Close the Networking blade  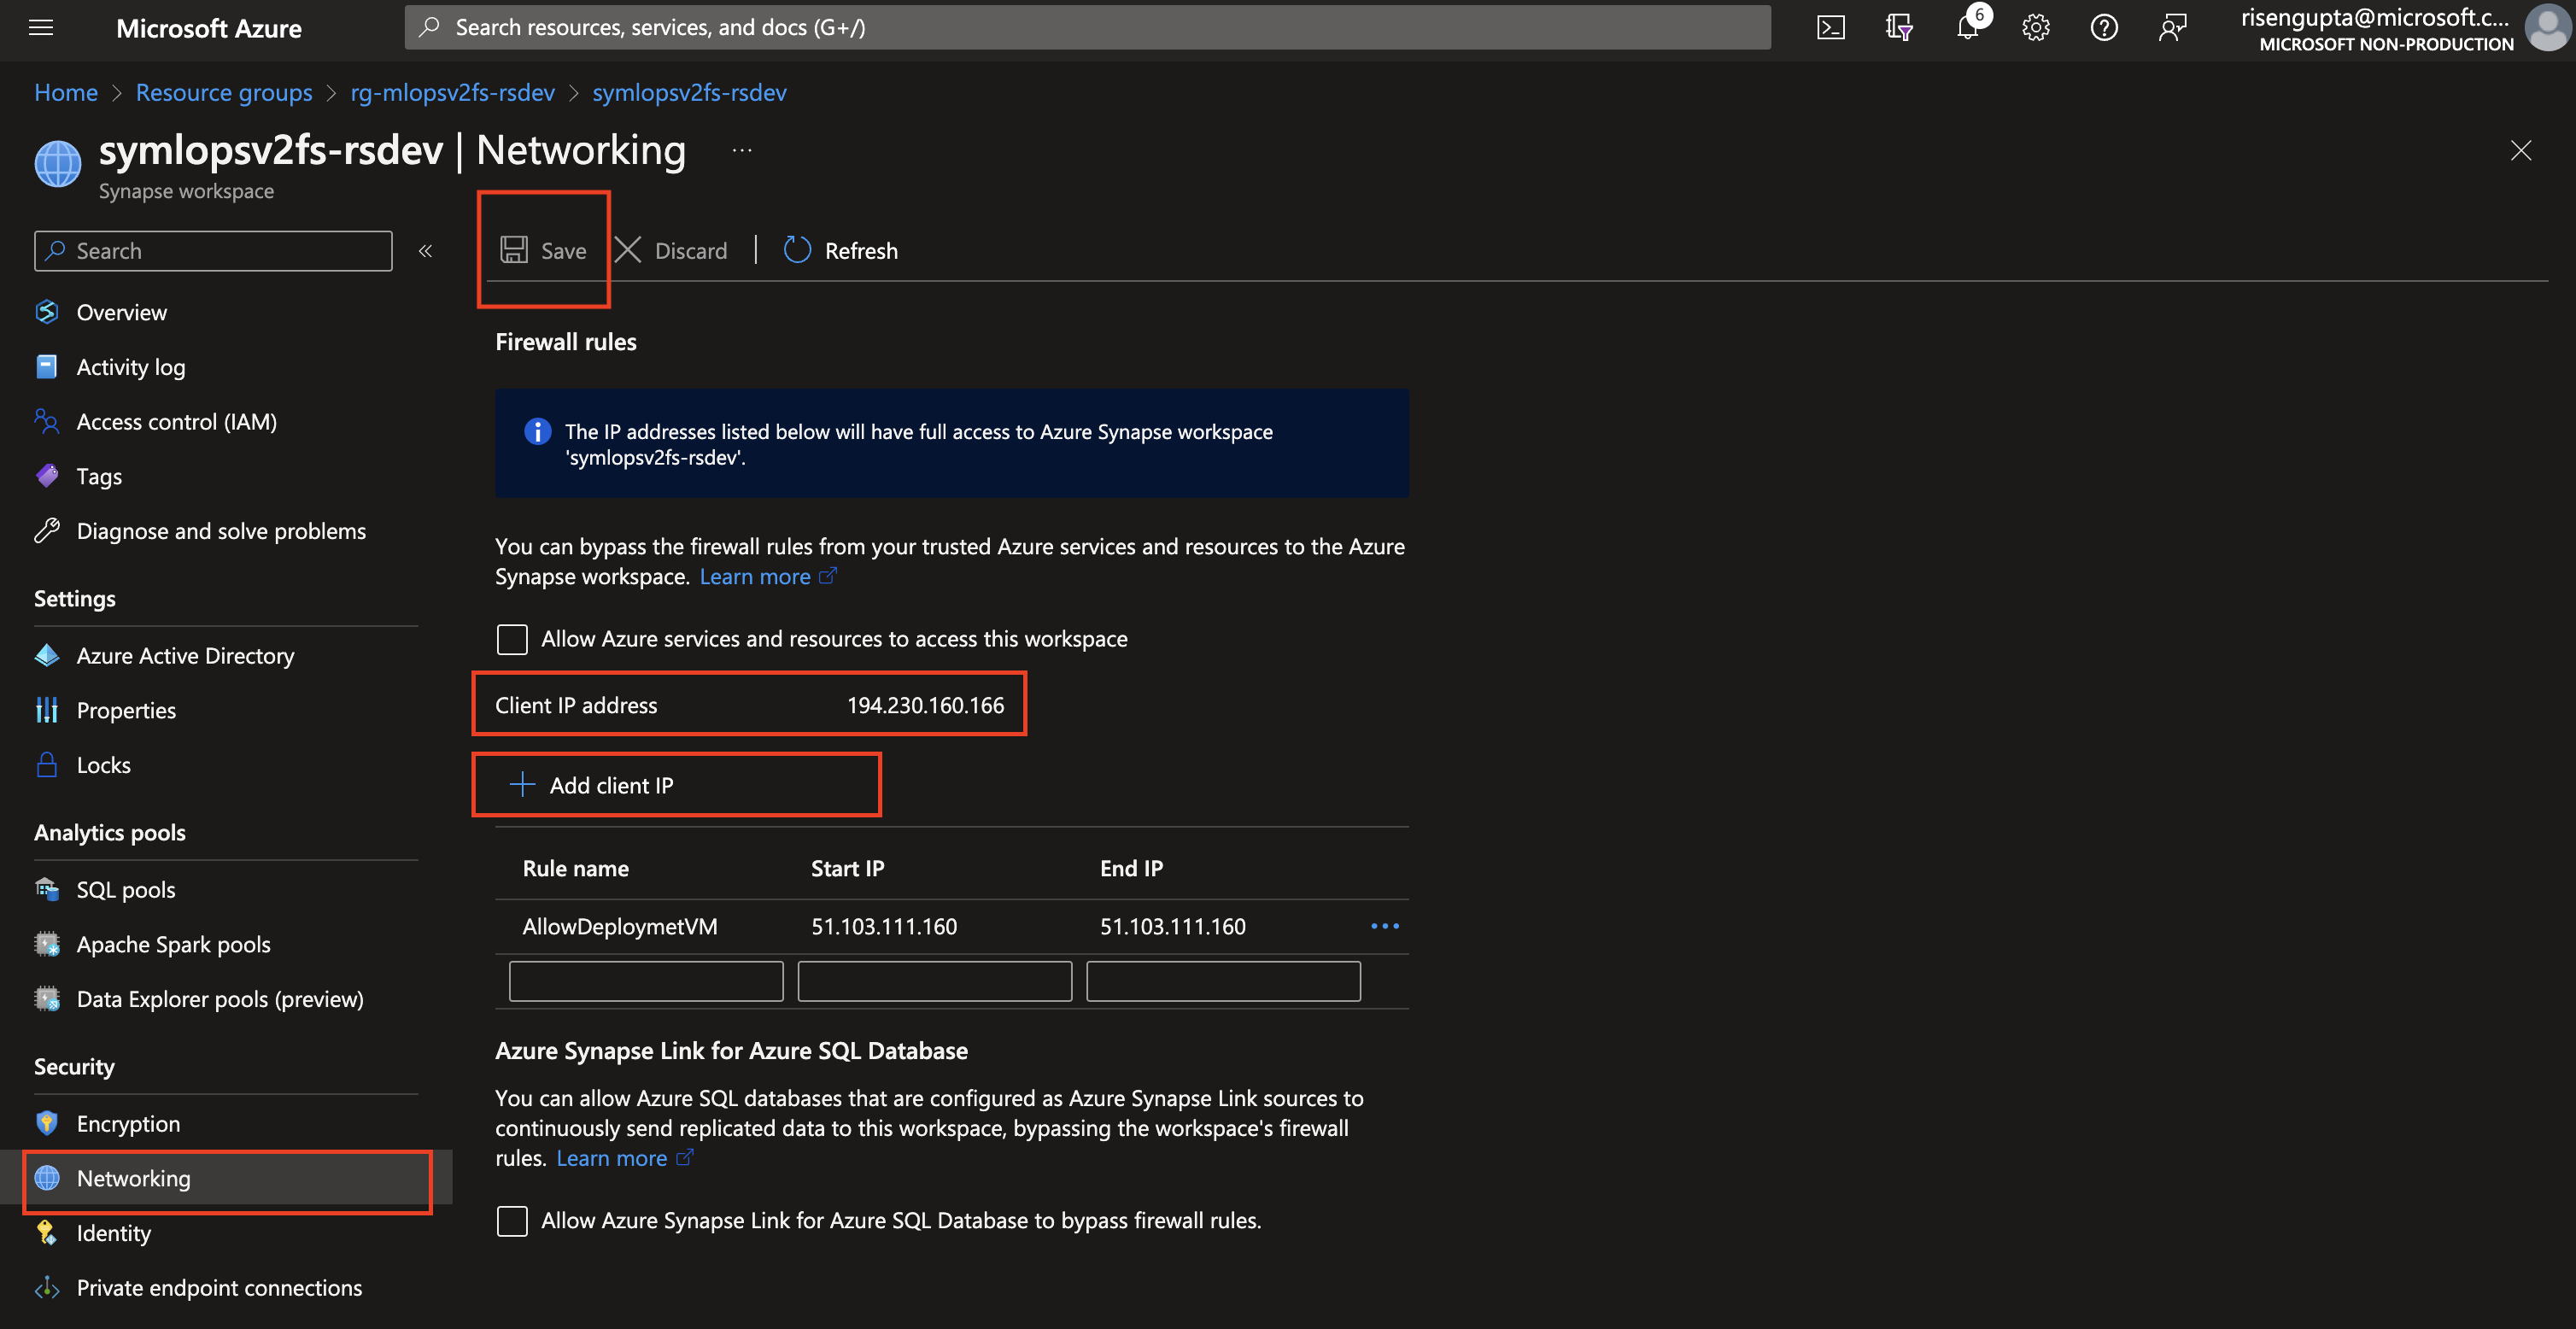[2521, 150]
